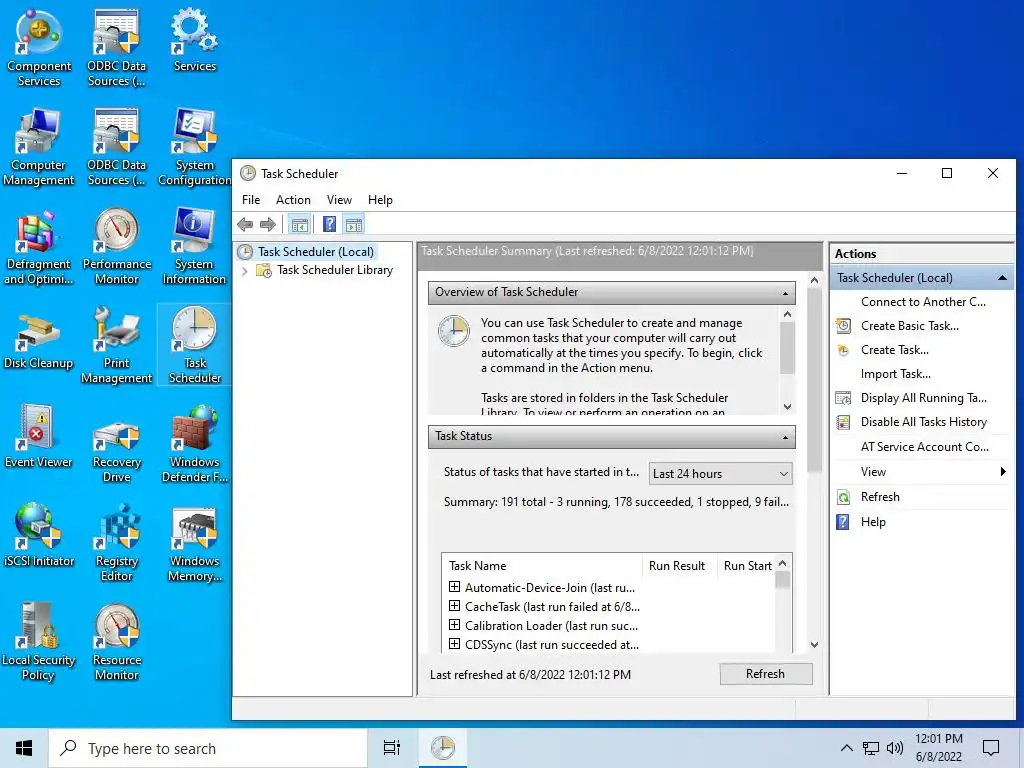Click the Forward arrow in Task Scheduler toolbar
Viewport: 1024px width, 768px height.
click(268, 225)
